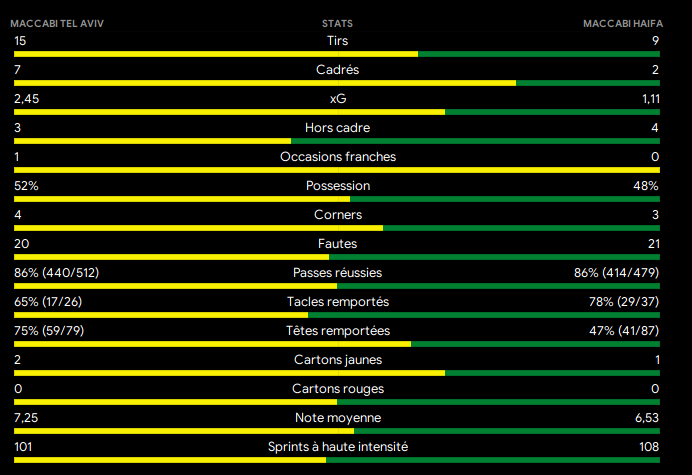Click the Note moyenne label
692x475 pixels.
click(x=337, y=418)
